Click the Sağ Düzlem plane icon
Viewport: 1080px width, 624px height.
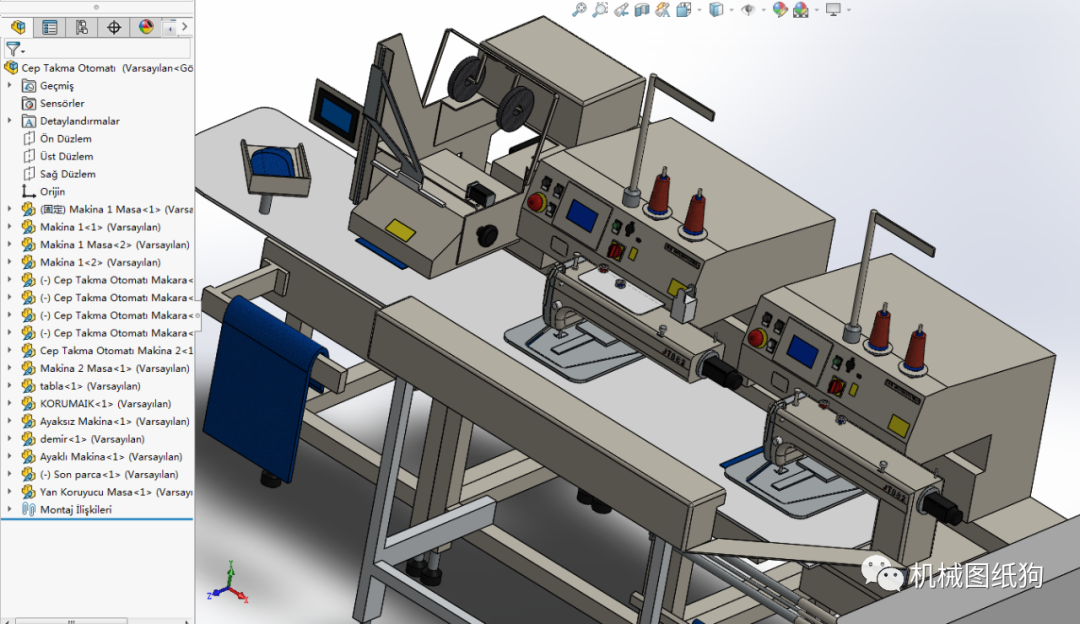point(28,174)
